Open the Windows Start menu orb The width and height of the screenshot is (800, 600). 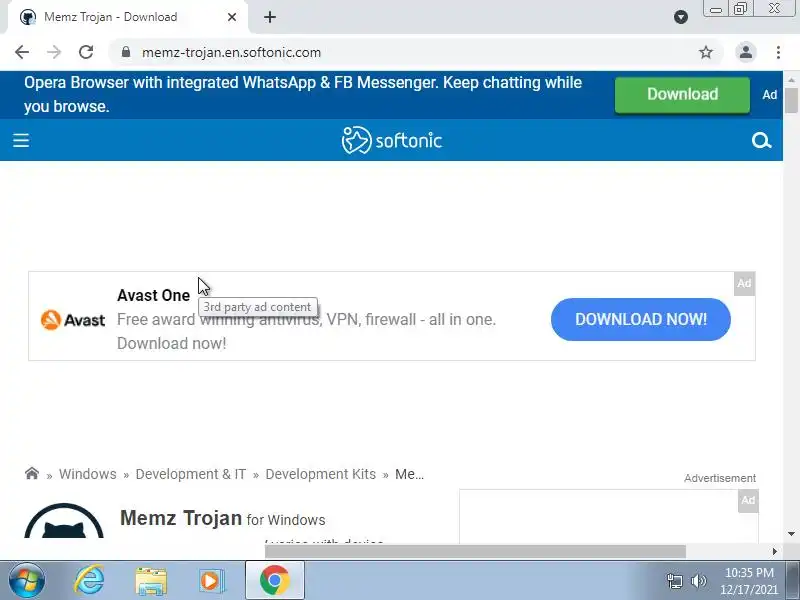[x=26, y=580]
